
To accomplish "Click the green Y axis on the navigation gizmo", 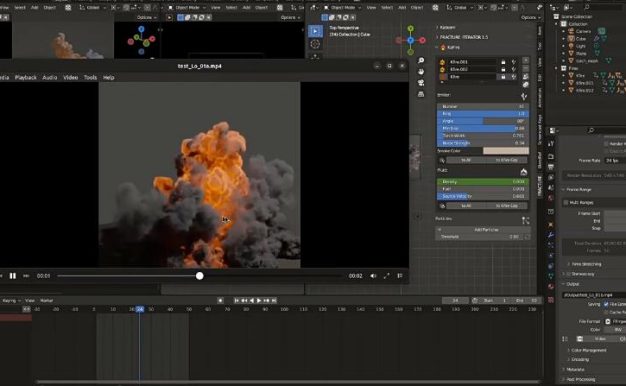I will coord(410,28).
